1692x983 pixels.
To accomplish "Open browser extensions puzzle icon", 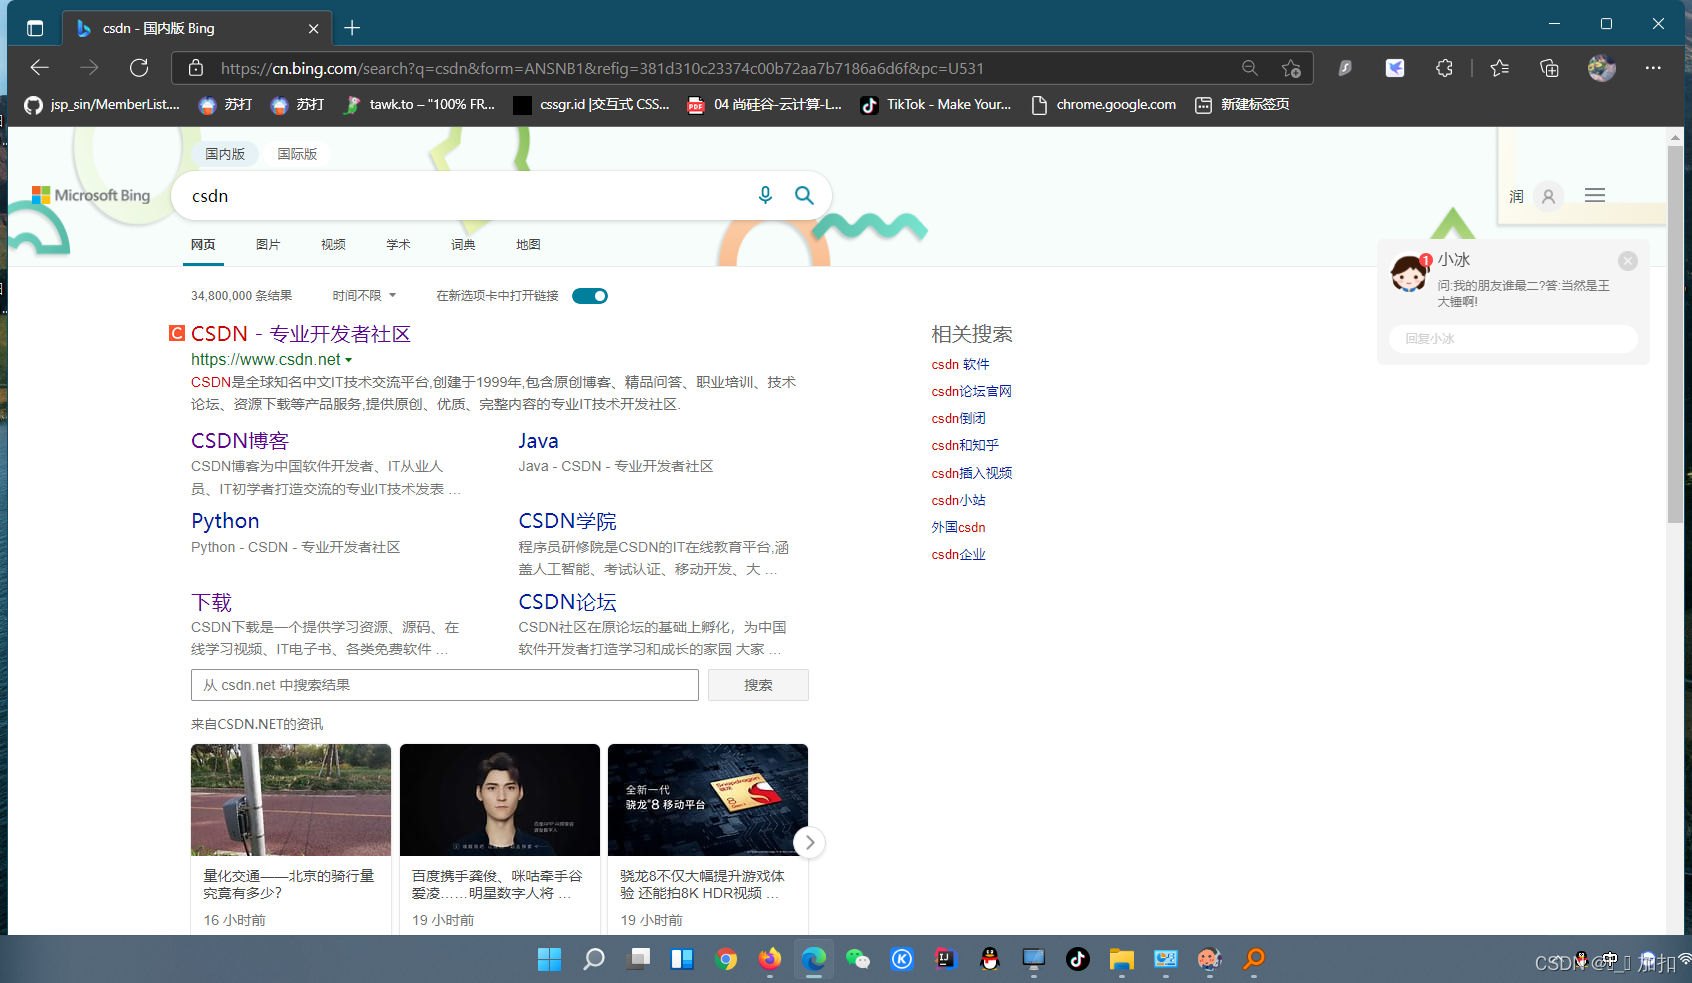I will coord(1444,68).
